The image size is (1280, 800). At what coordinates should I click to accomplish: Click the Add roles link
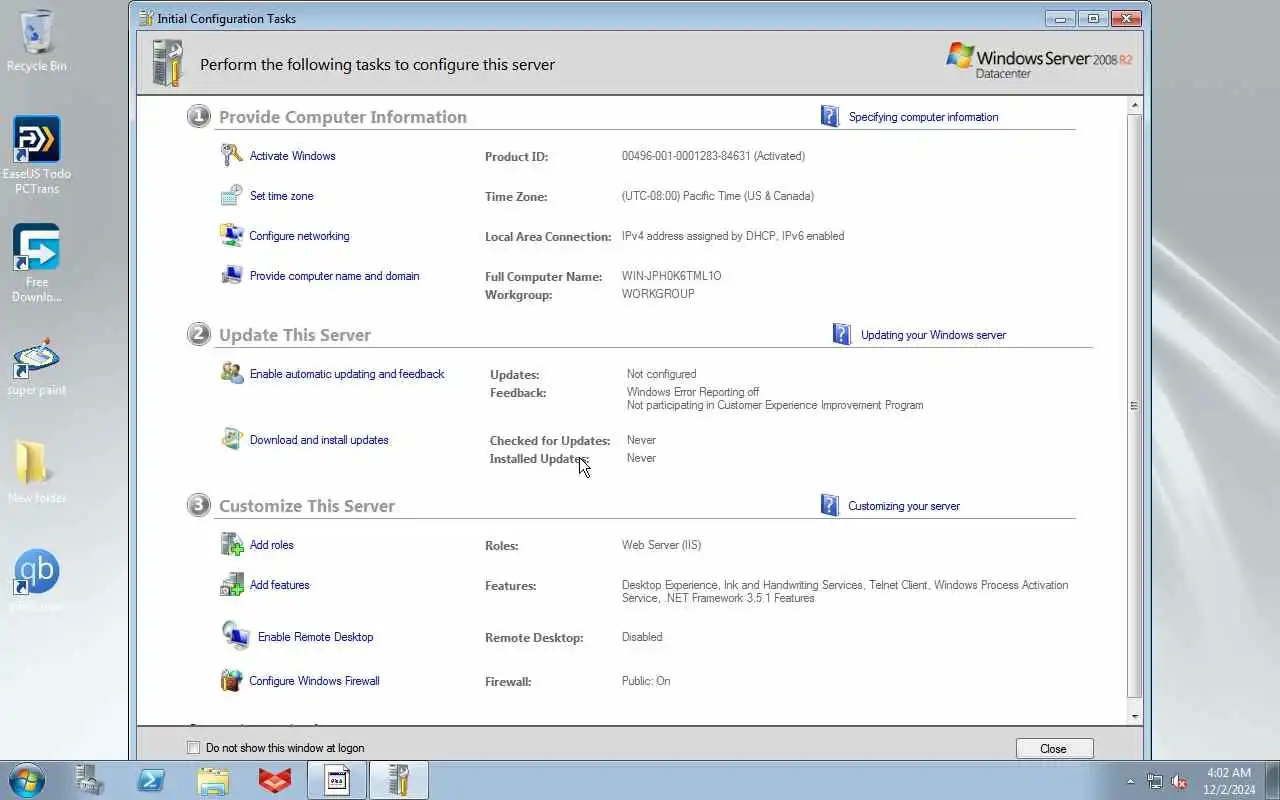[271, 545]
